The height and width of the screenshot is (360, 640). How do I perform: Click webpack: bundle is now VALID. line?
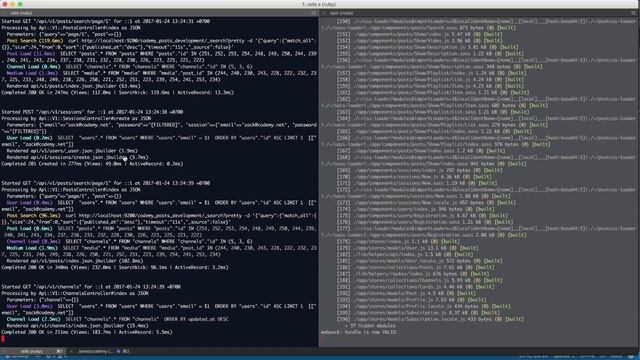359,332
